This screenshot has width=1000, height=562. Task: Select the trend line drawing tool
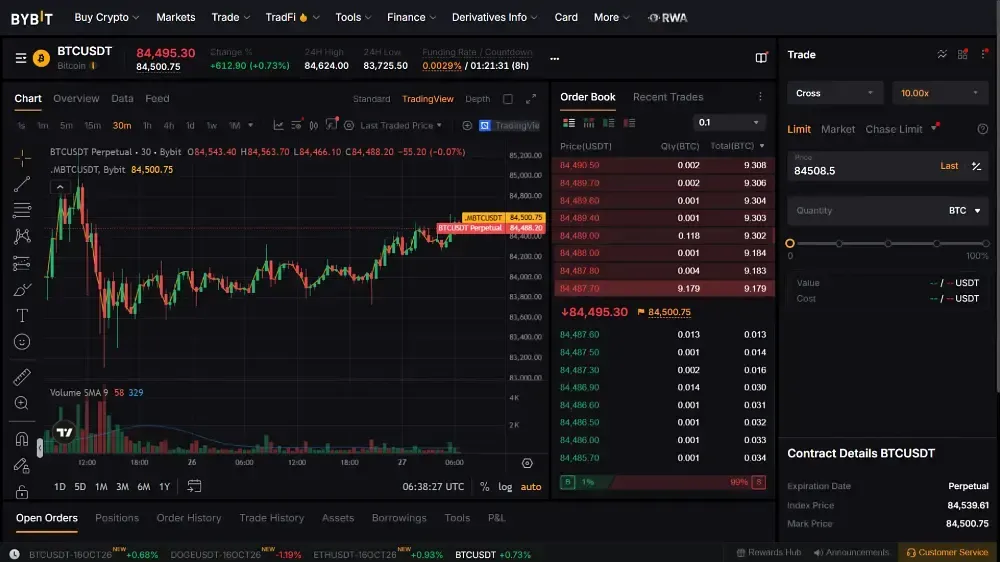pyautogui.click(x=22, y=184)
